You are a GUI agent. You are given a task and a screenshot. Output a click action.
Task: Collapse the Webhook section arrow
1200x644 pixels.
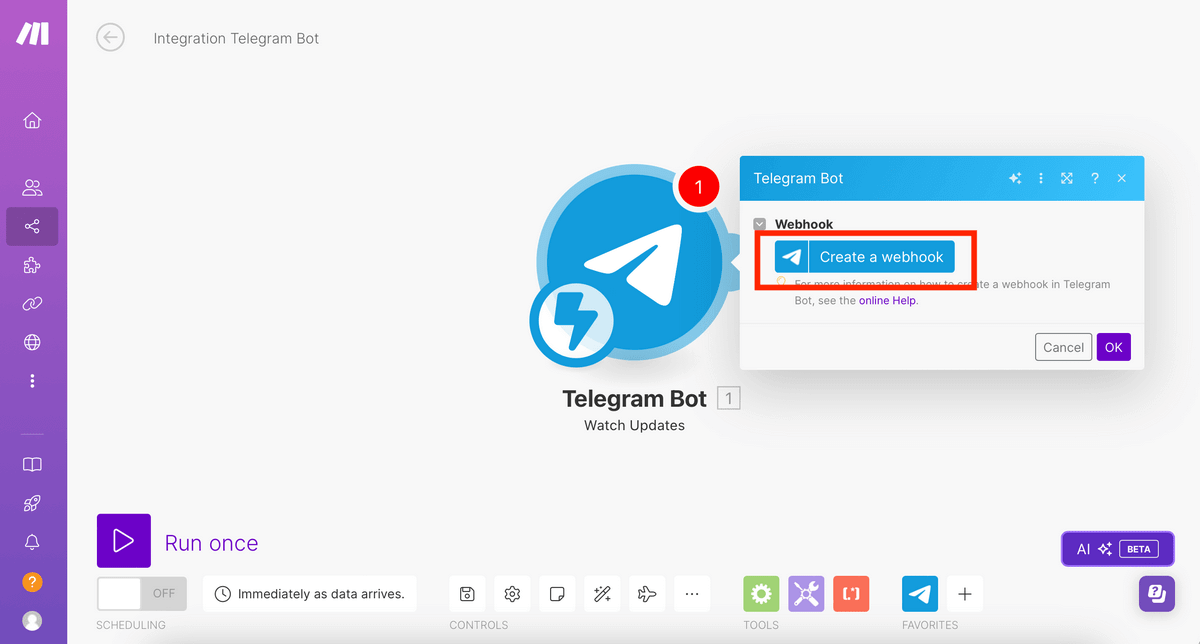760,224
